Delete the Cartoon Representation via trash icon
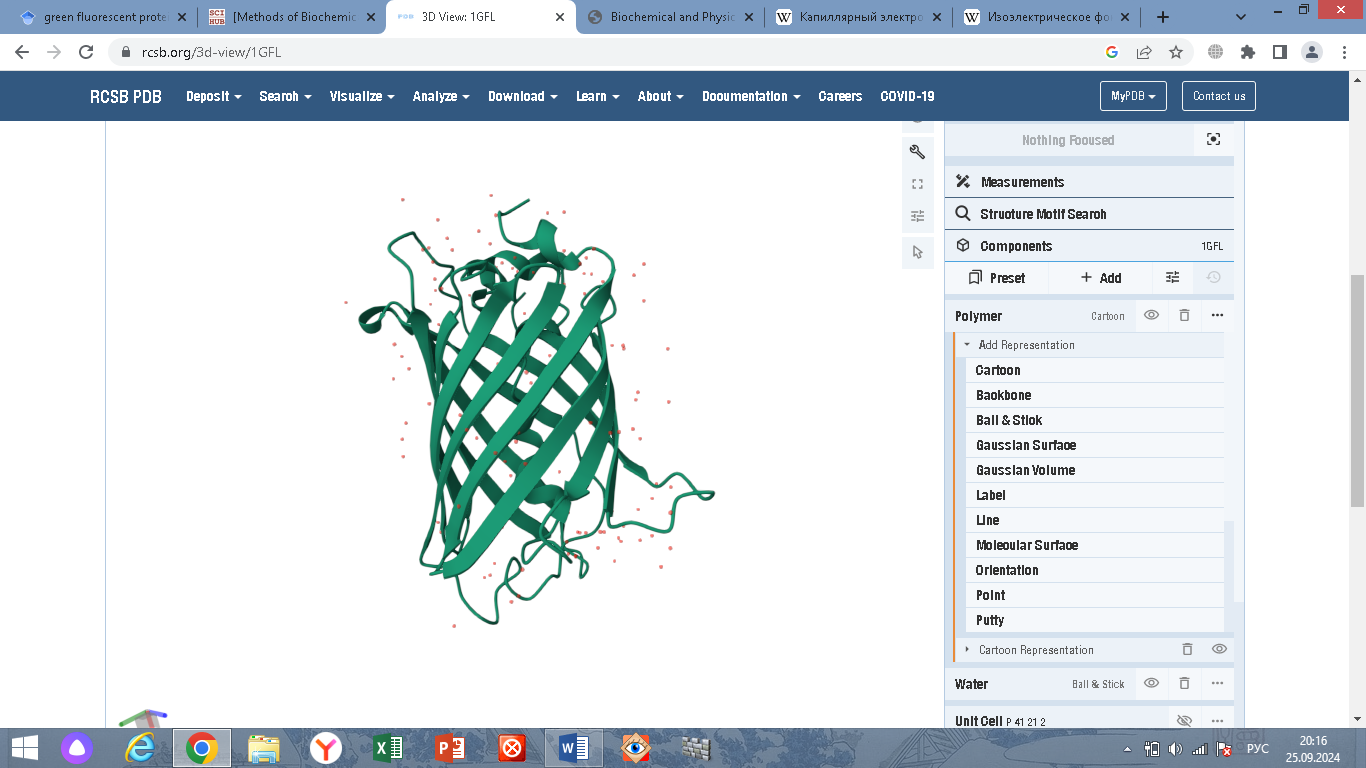 click(x=1187, y=649)
